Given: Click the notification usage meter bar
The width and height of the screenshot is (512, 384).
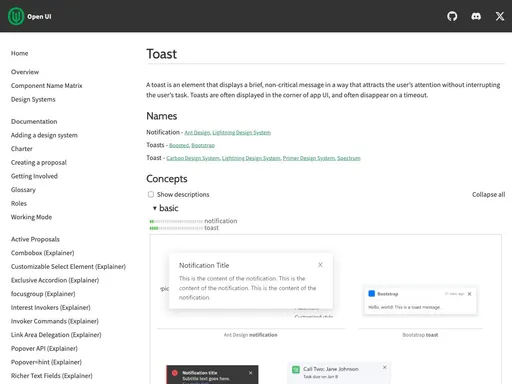Looking at the screenshot, I should pos(176,221).
